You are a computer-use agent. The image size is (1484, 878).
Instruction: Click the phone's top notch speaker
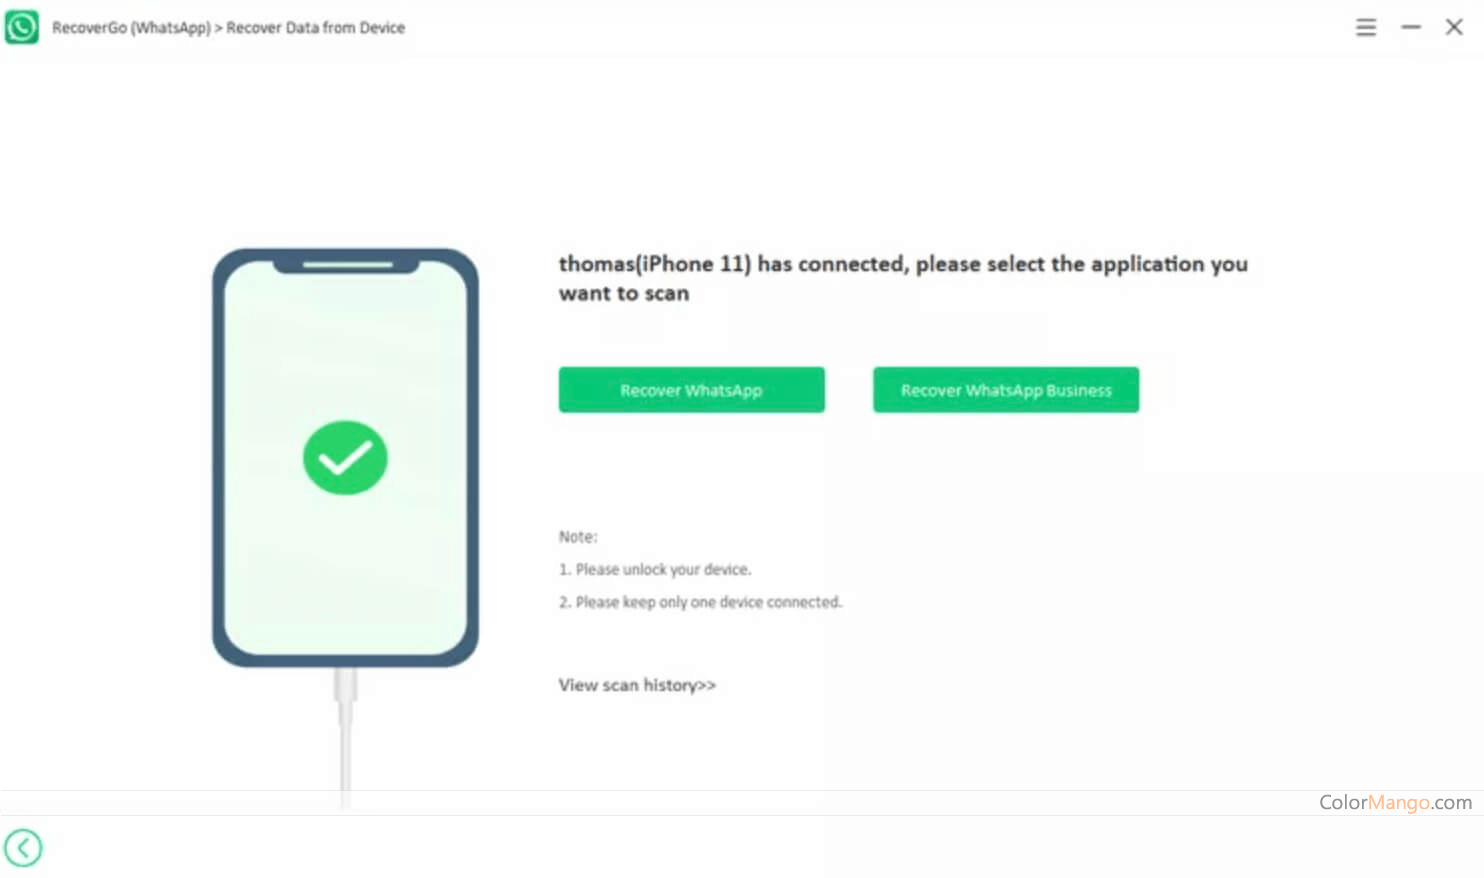[347, 265]
